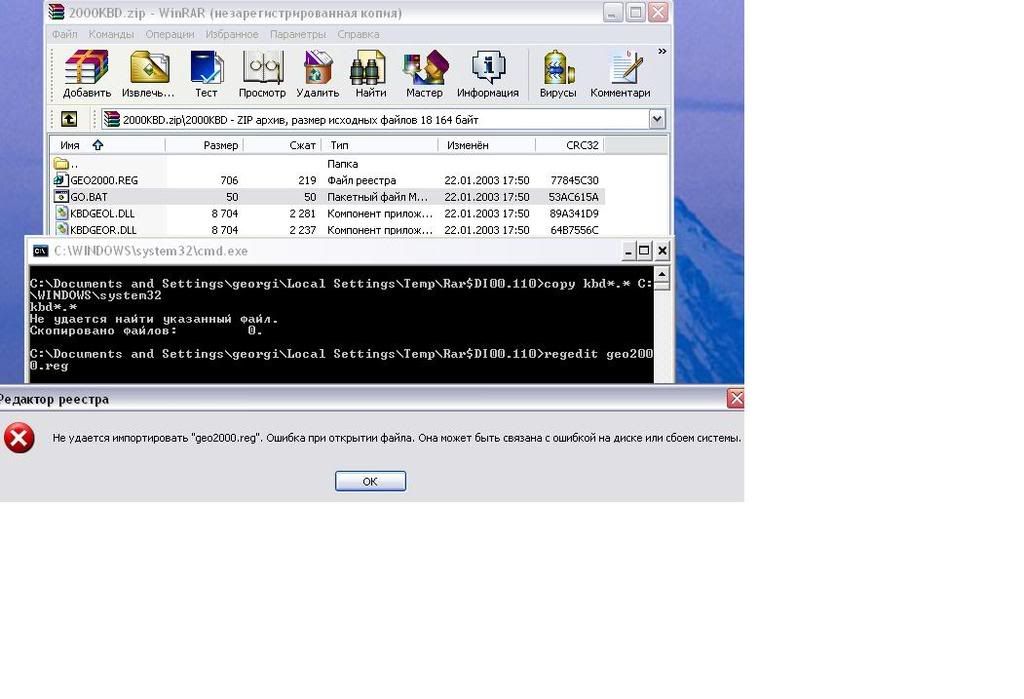Image resolution: width=1024 pixels, height=699 pixels.
Task: Click the cmd window scrollbar thumb
Action: (x=662, y=285)
